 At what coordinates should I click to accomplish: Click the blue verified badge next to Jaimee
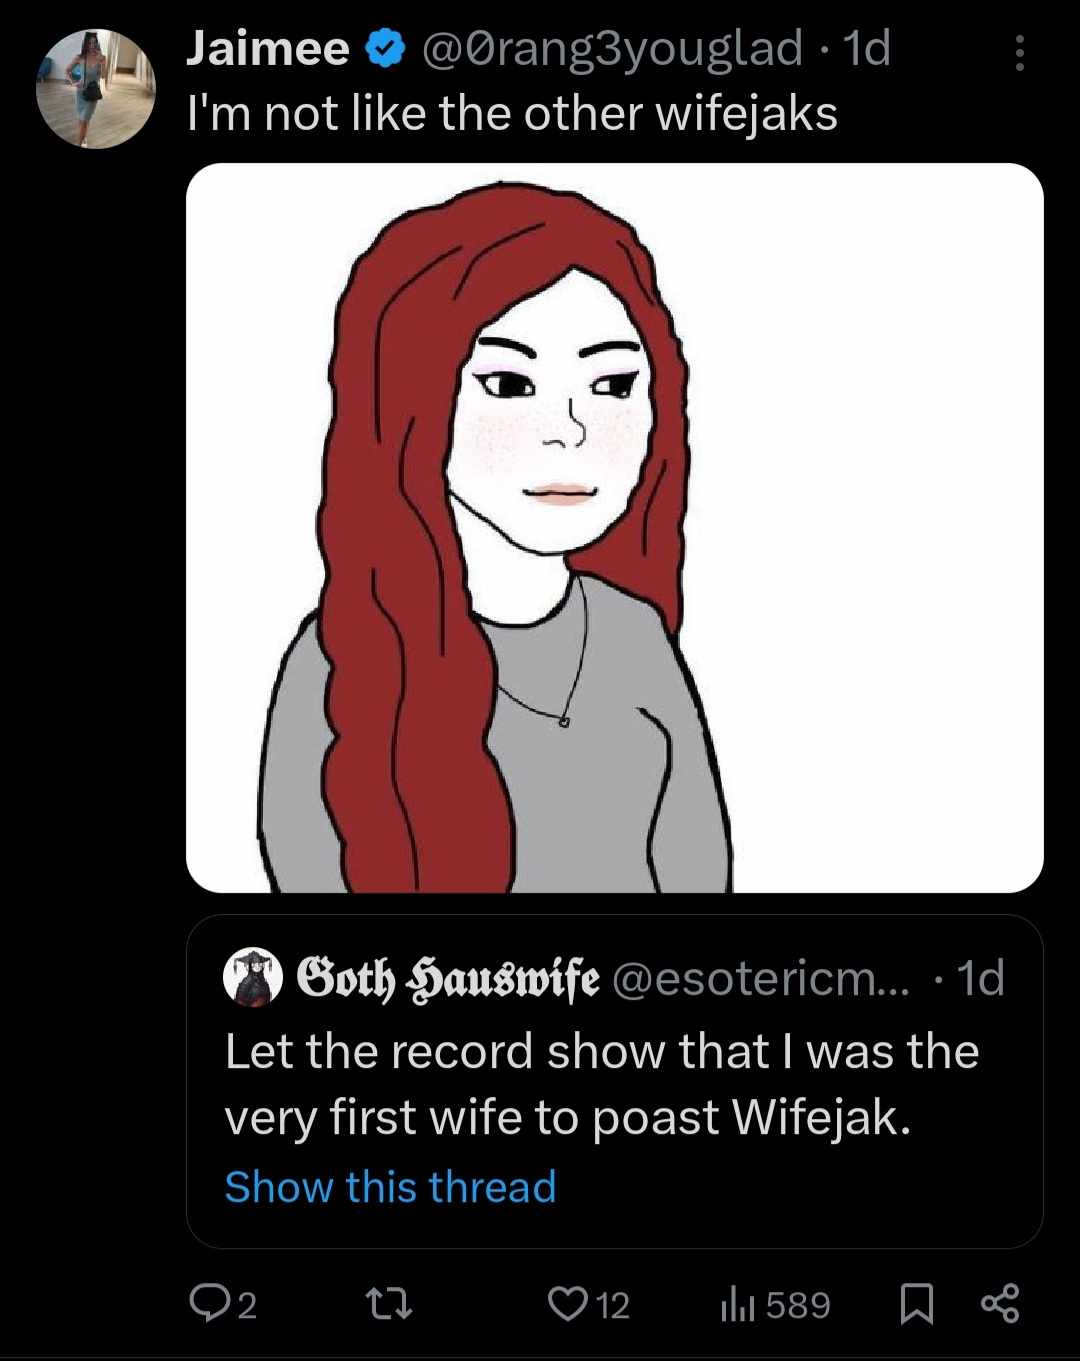[x=383, y=46]
